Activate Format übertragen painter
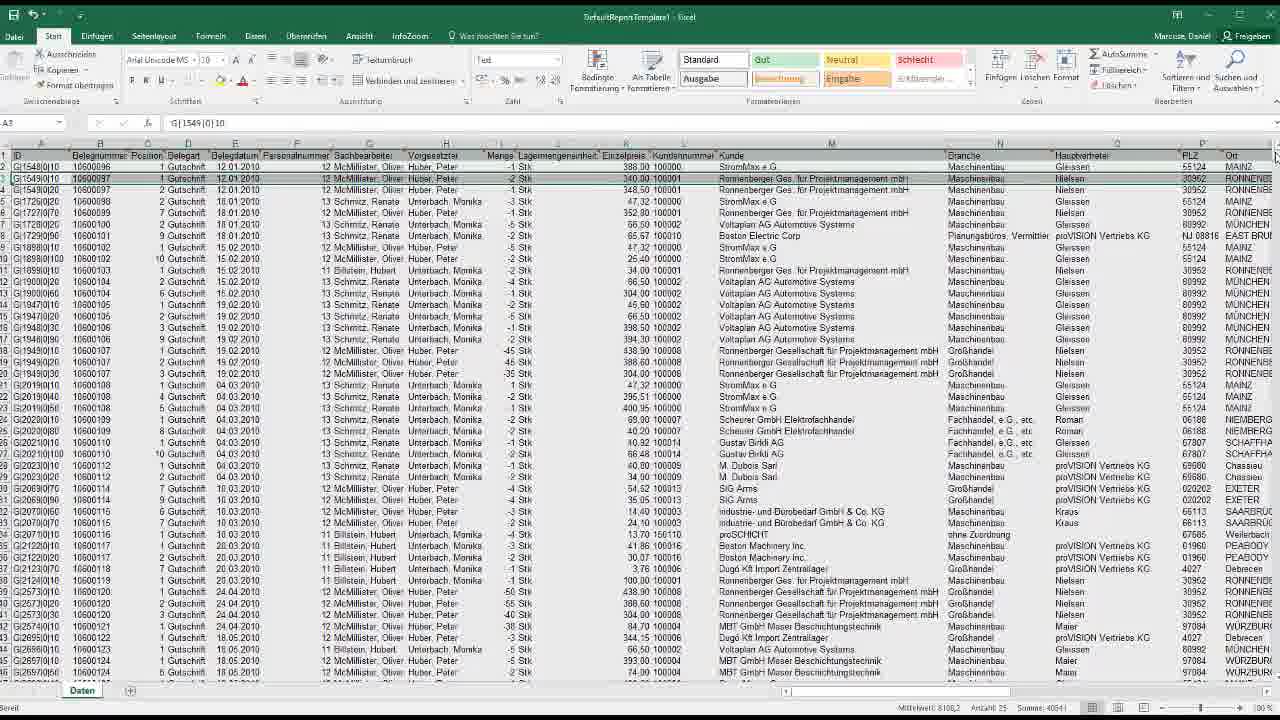 74,85
